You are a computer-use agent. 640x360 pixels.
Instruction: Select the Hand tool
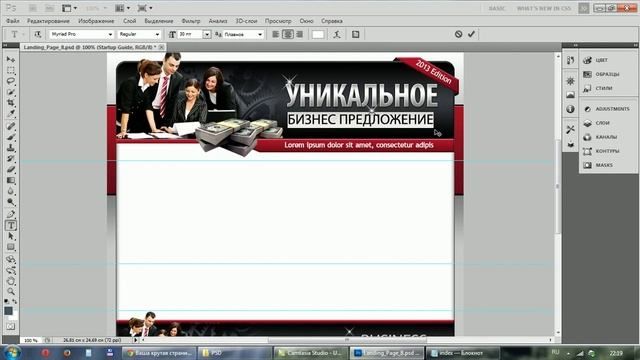[x=11, y=281]
